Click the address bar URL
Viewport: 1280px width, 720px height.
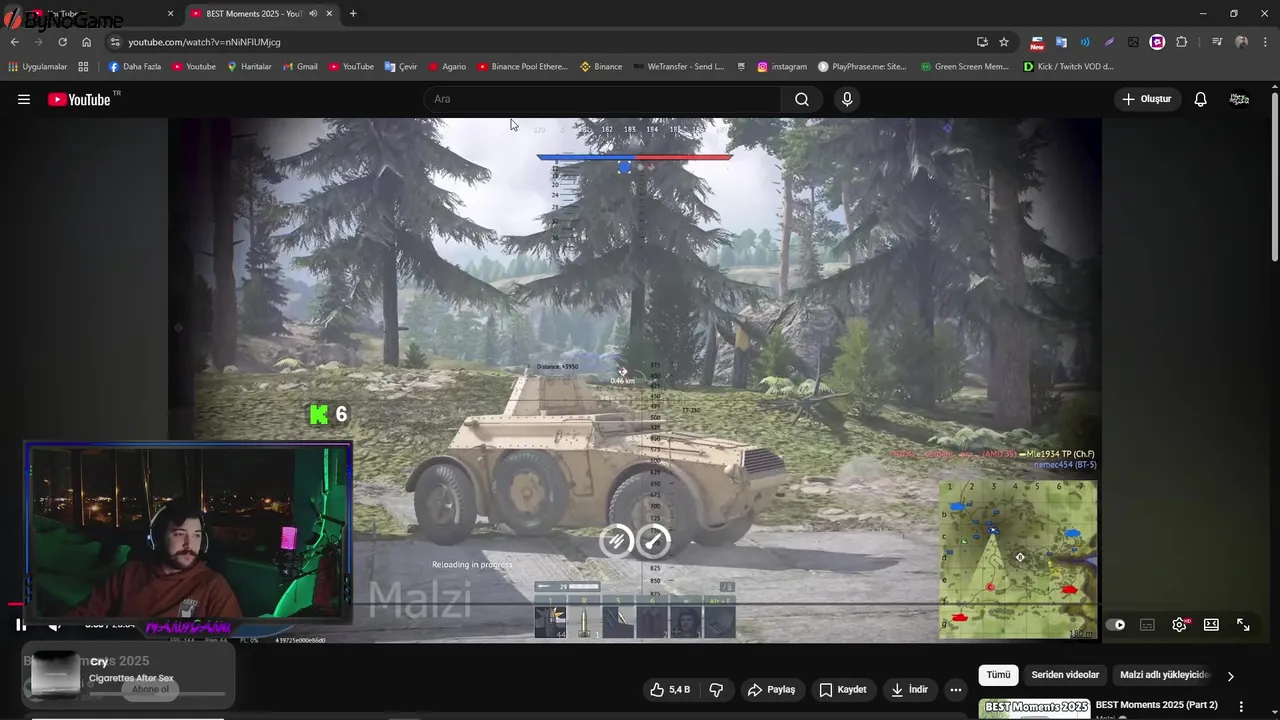(204, 42)
